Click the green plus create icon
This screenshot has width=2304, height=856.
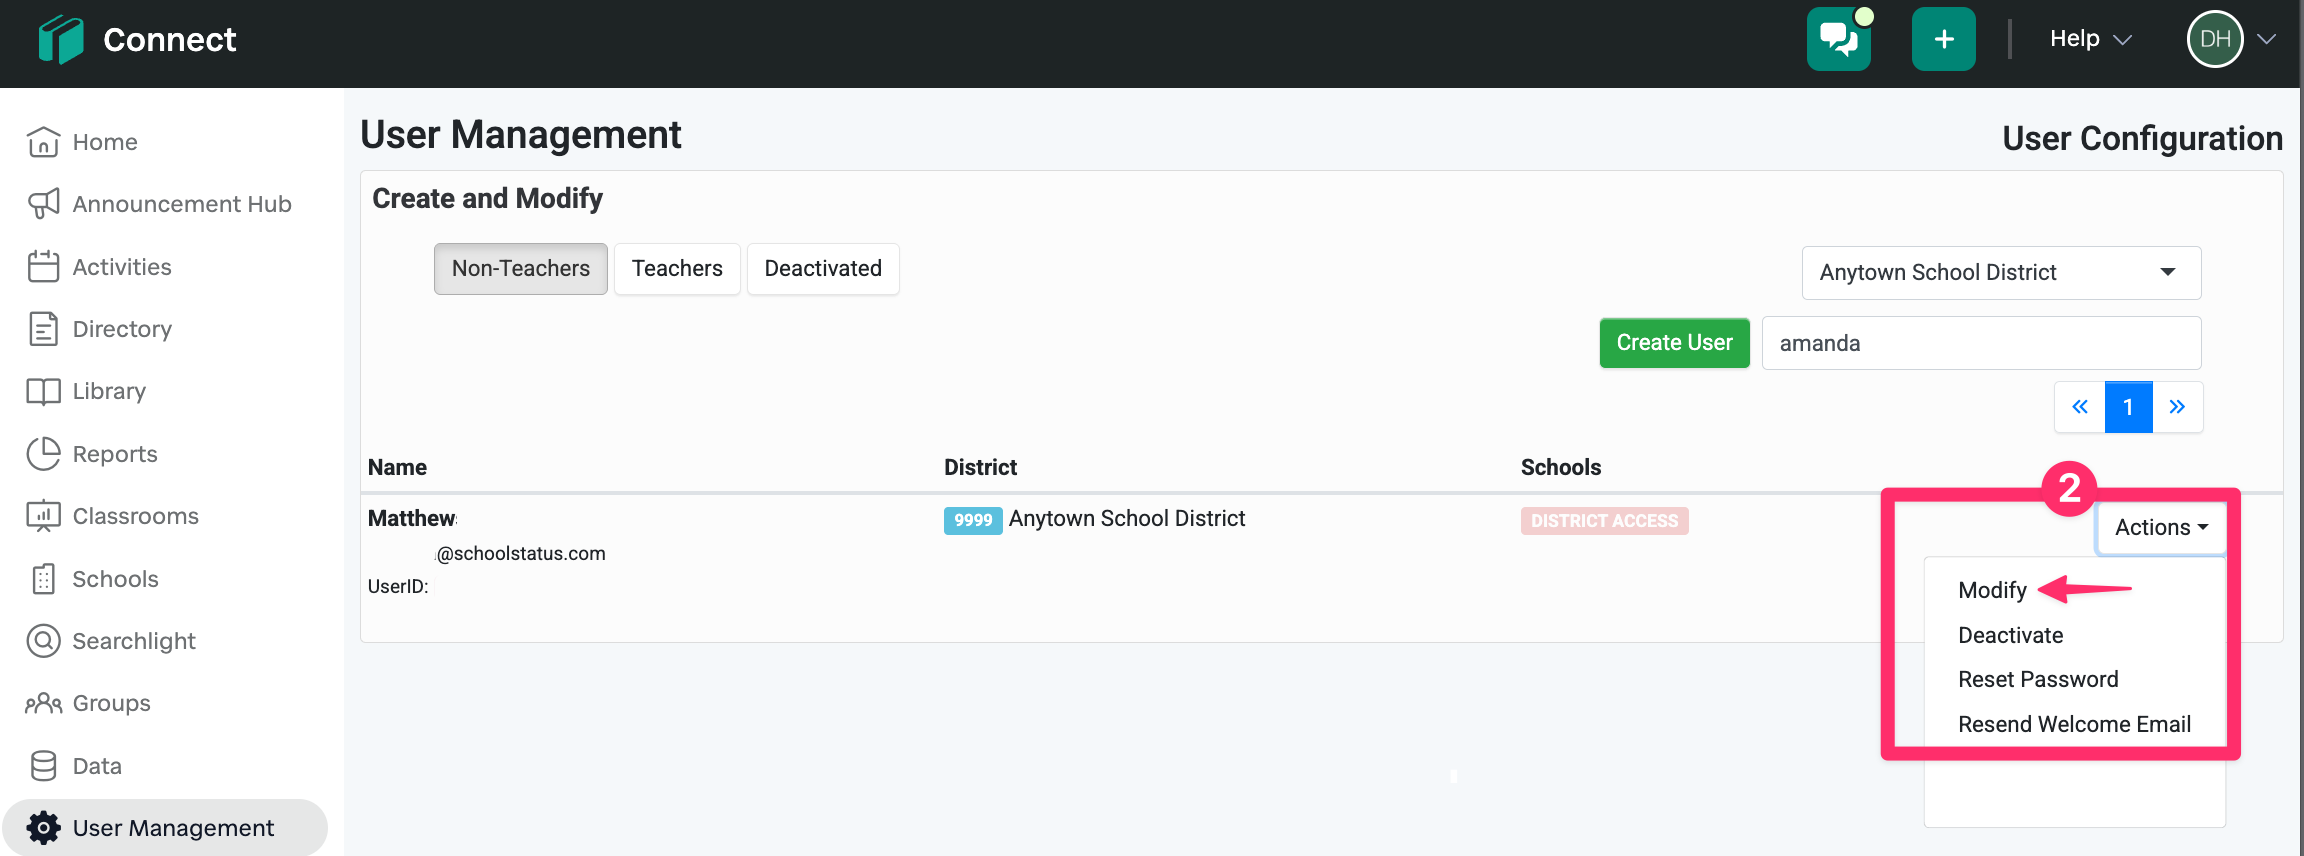[x=1943, y=40]
